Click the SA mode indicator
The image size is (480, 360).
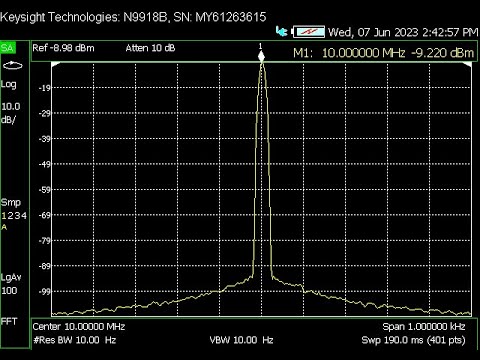[x=8, y=48]
